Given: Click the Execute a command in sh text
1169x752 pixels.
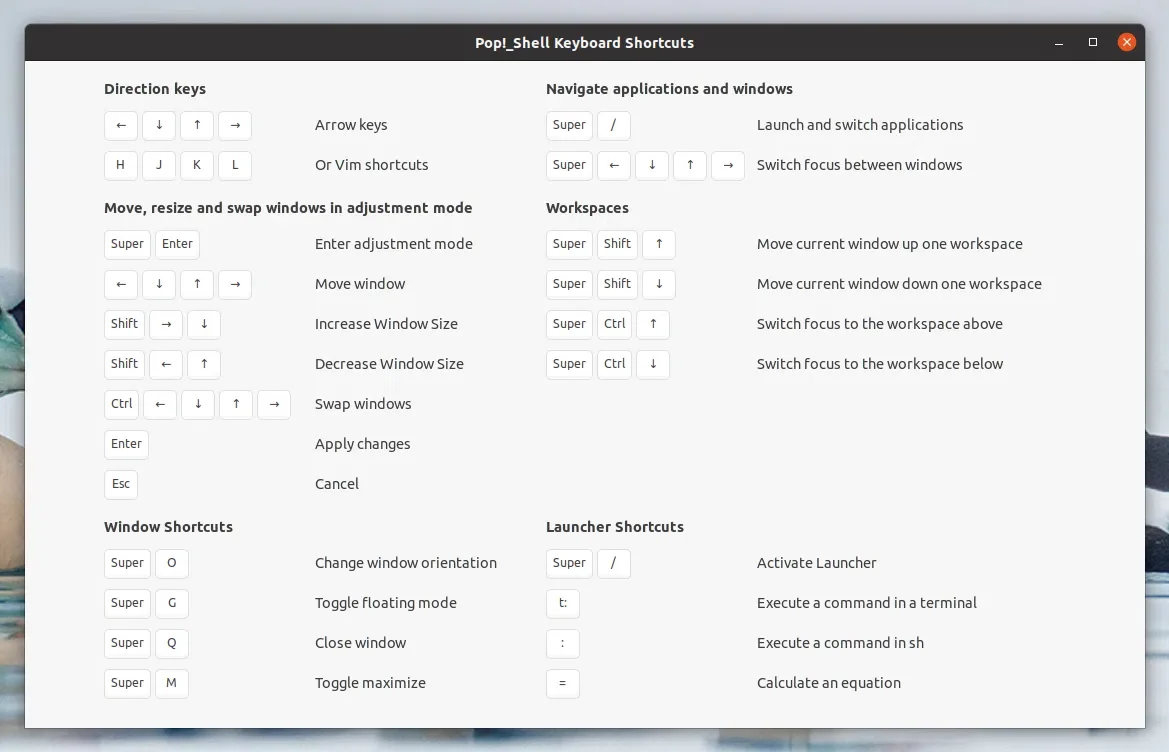Looking at the screenshot, I should pos(840,643).
